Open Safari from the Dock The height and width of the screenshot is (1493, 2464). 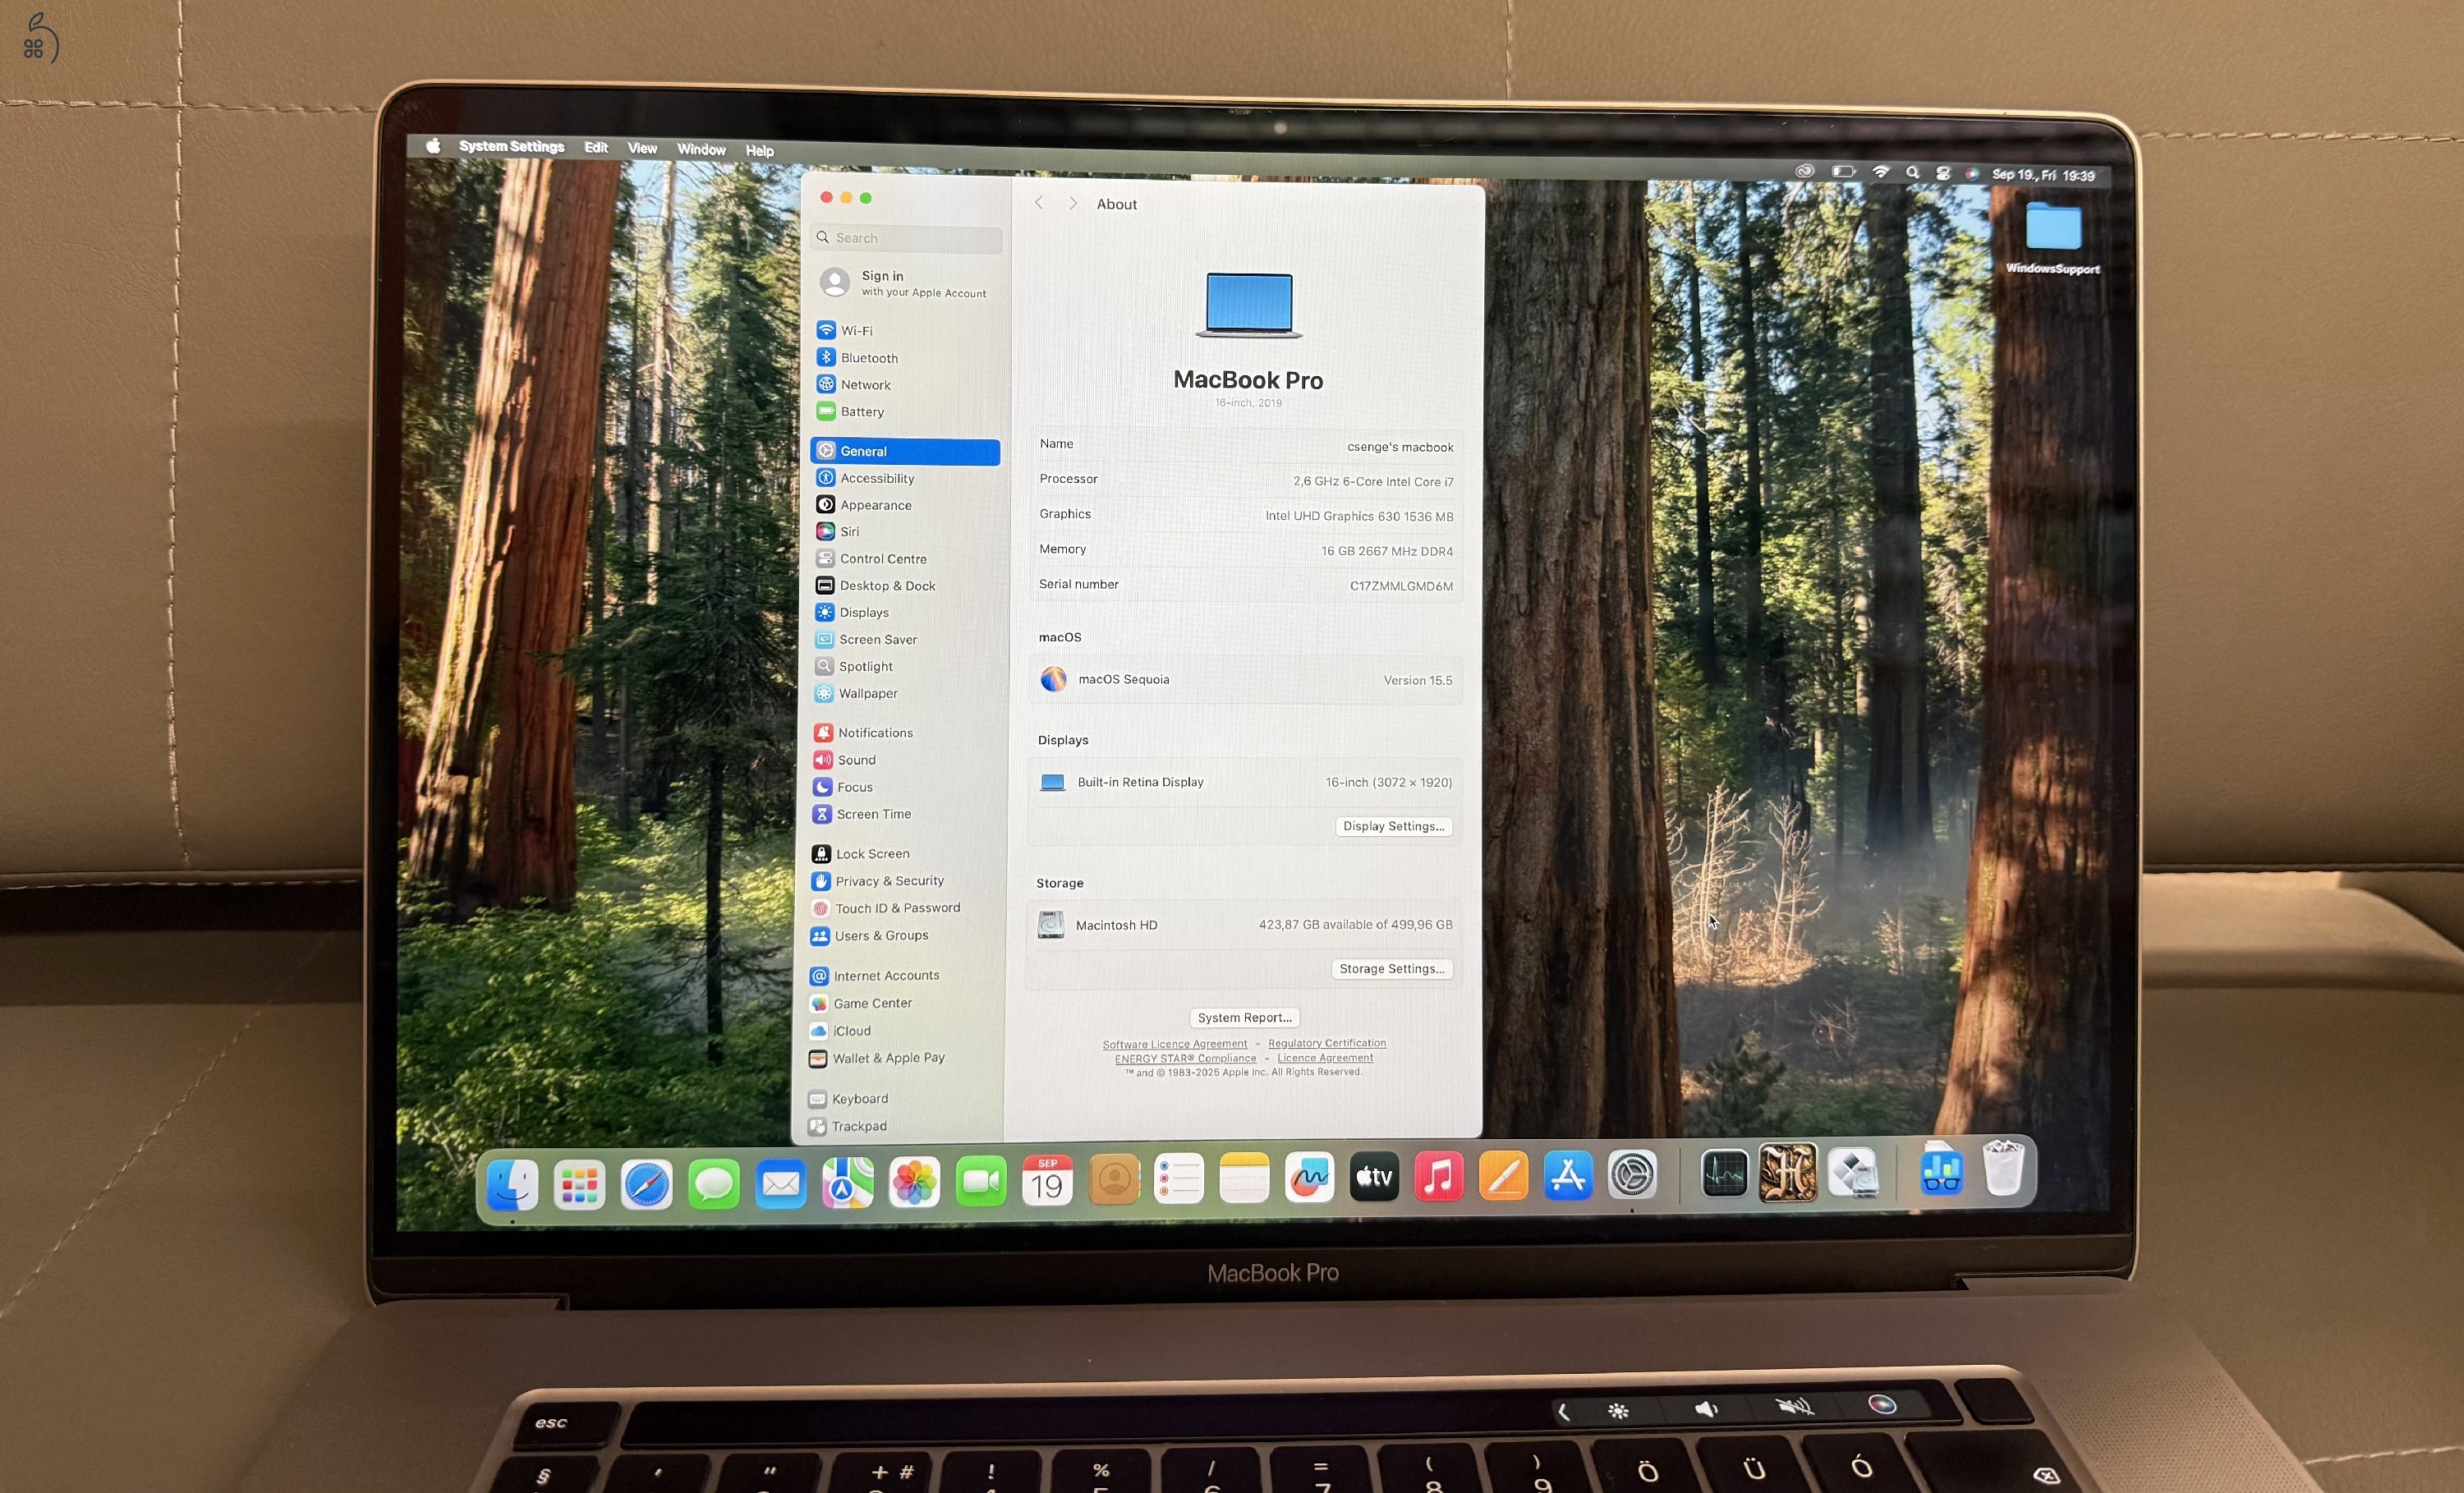646,1185
